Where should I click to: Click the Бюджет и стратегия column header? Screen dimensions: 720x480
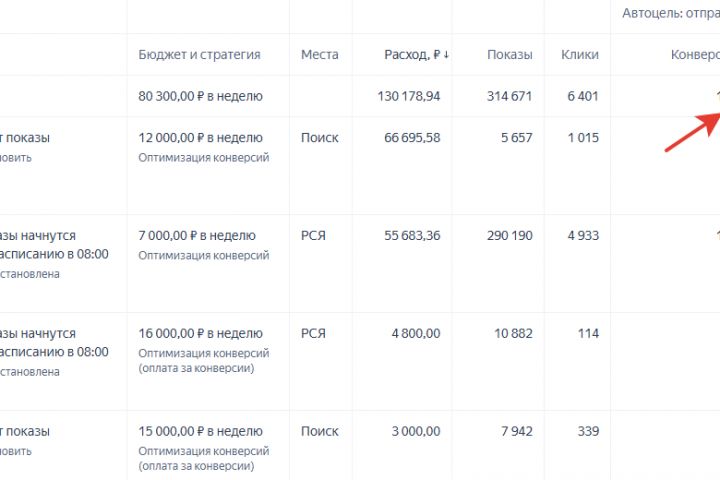tap(199, 55)
